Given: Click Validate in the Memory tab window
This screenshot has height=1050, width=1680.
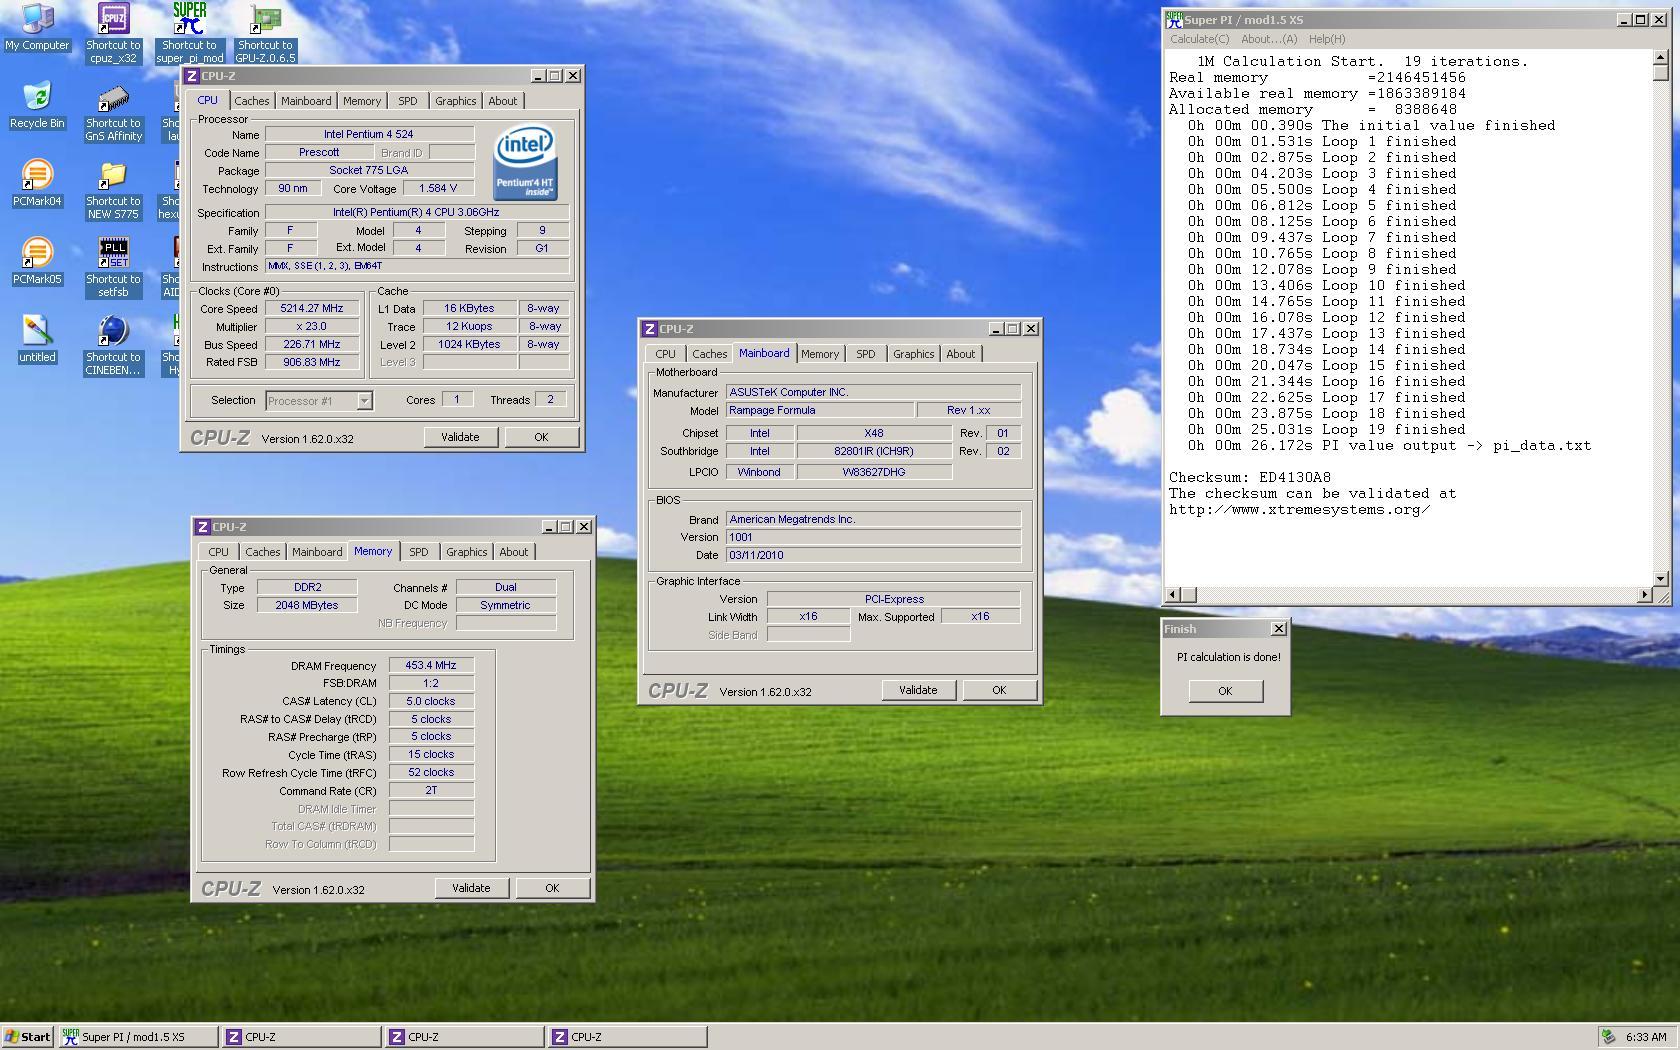Looking at the screenshot, I should (x=471, y=888).
